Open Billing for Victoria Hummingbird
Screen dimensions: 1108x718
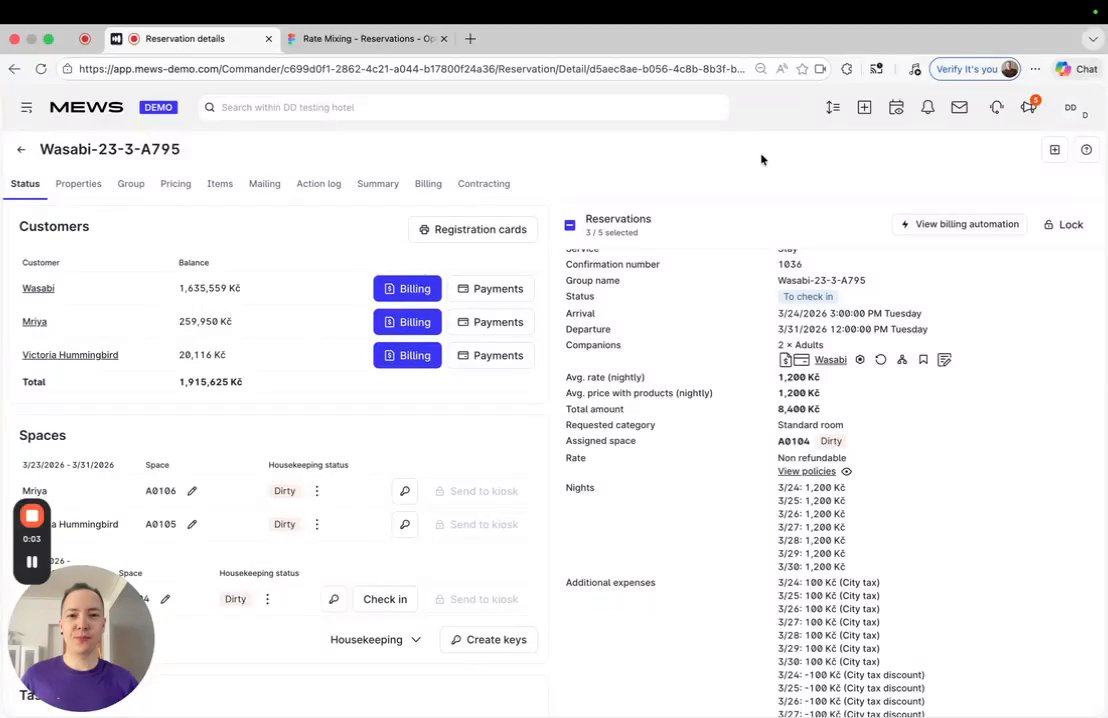tap(407, 355)
